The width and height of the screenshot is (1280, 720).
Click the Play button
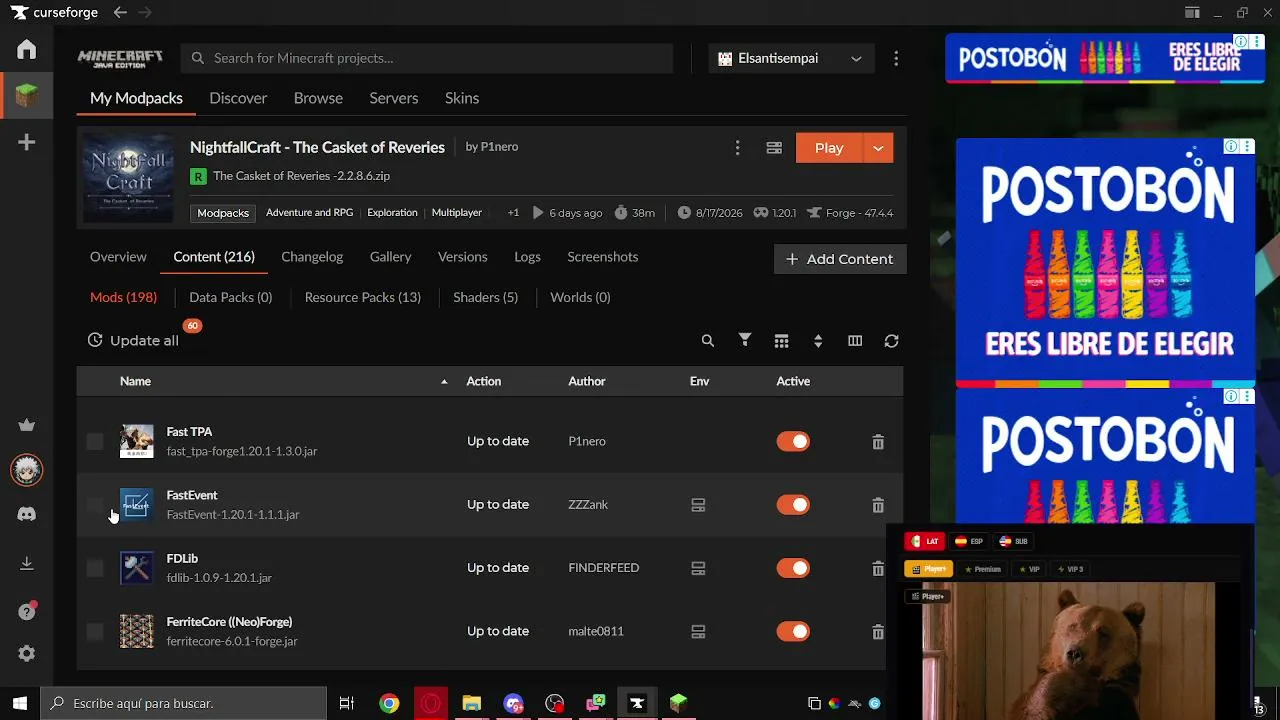[x=829, y=148]
